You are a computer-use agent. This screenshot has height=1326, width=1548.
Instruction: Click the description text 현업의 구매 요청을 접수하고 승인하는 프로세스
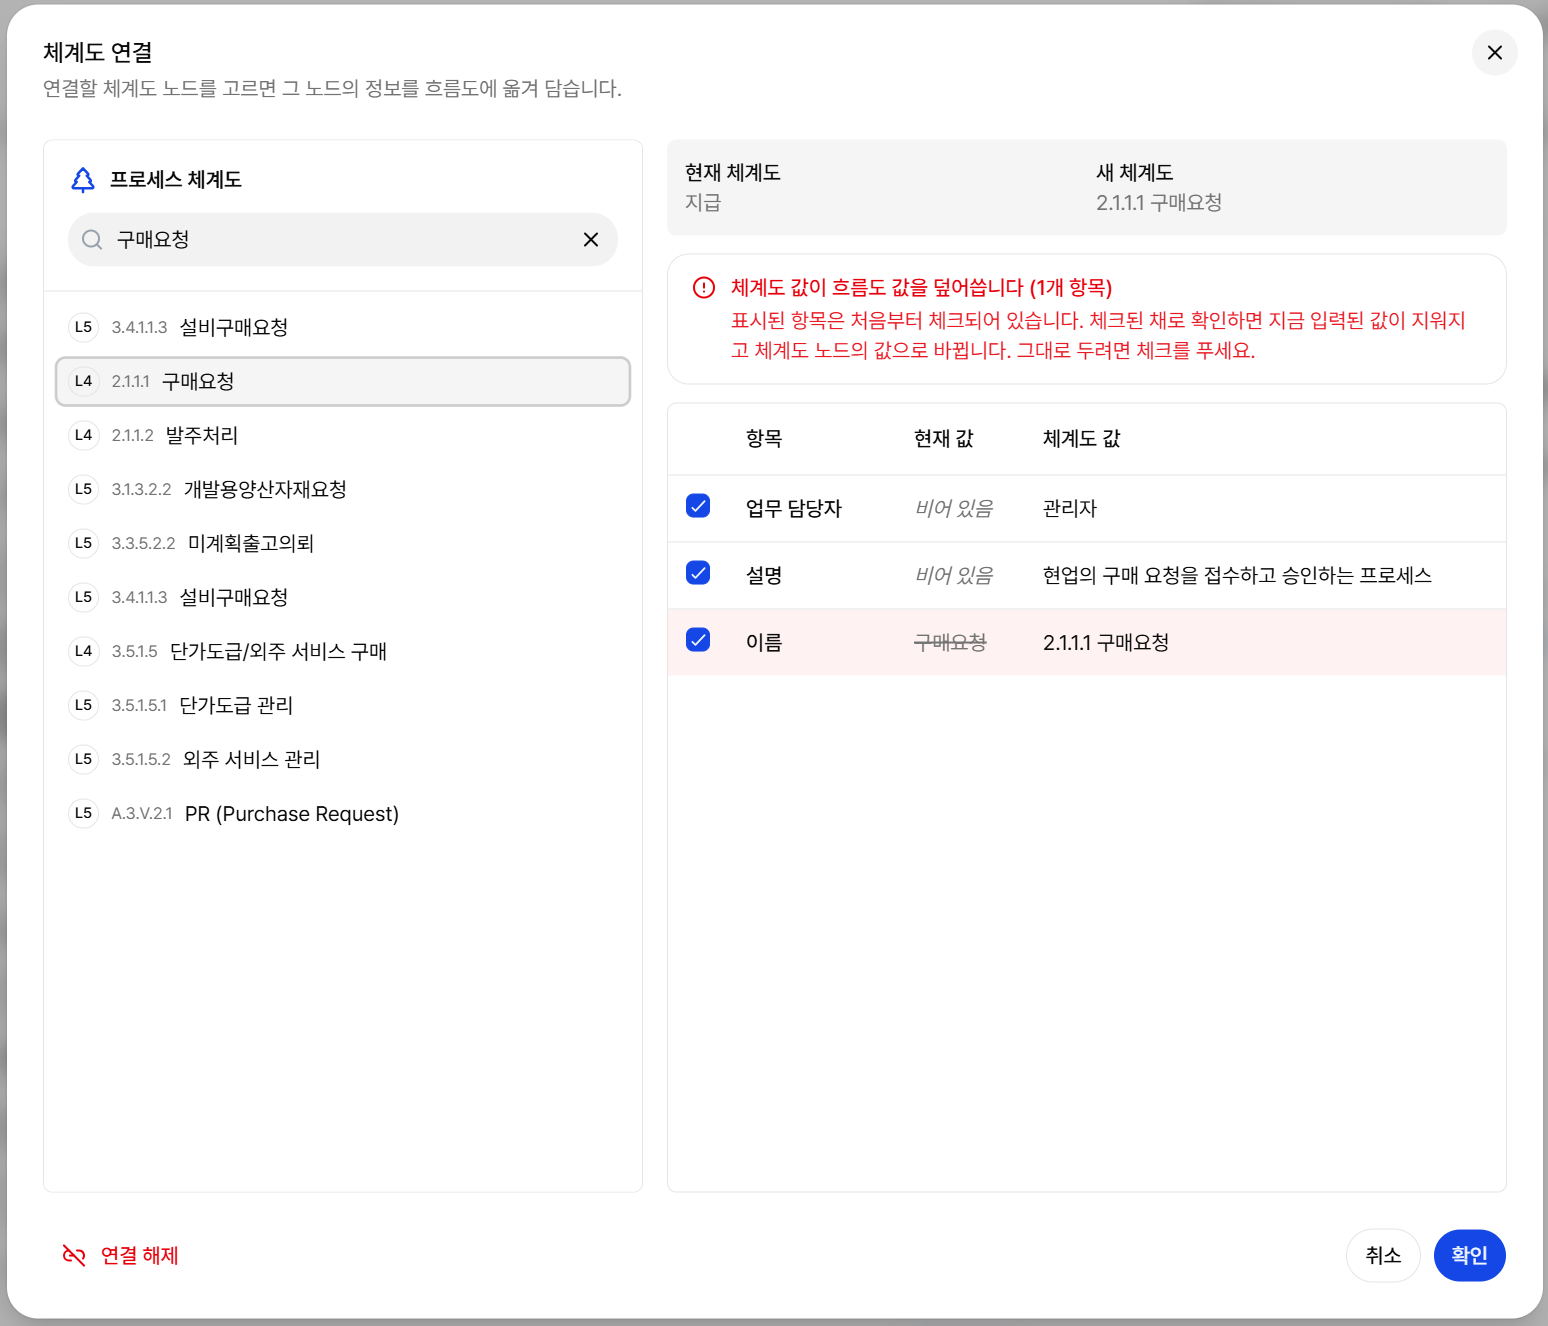(1237, 575)
